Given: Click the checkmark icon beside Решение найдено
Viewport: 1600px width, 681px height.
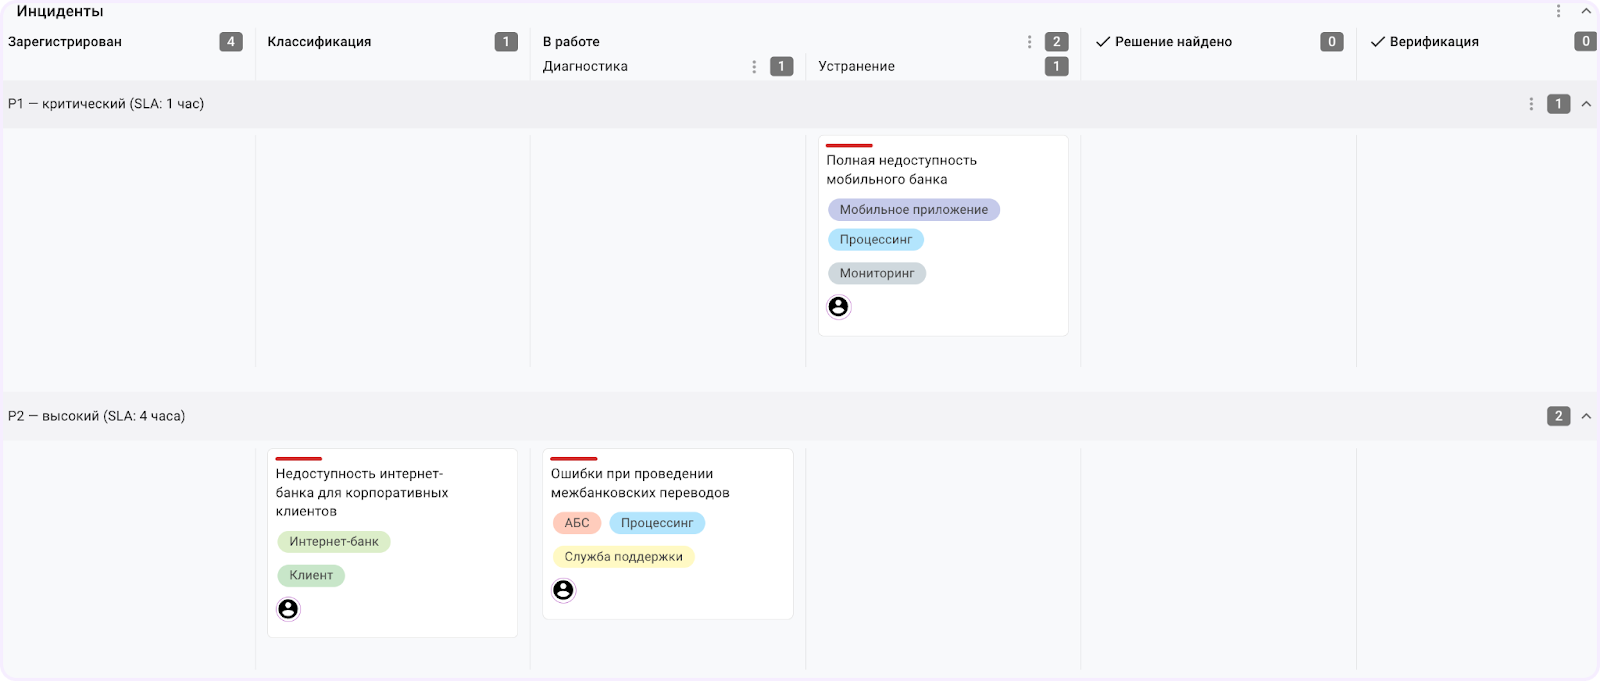Looking at the screenshot, I should pos(1103,42).
